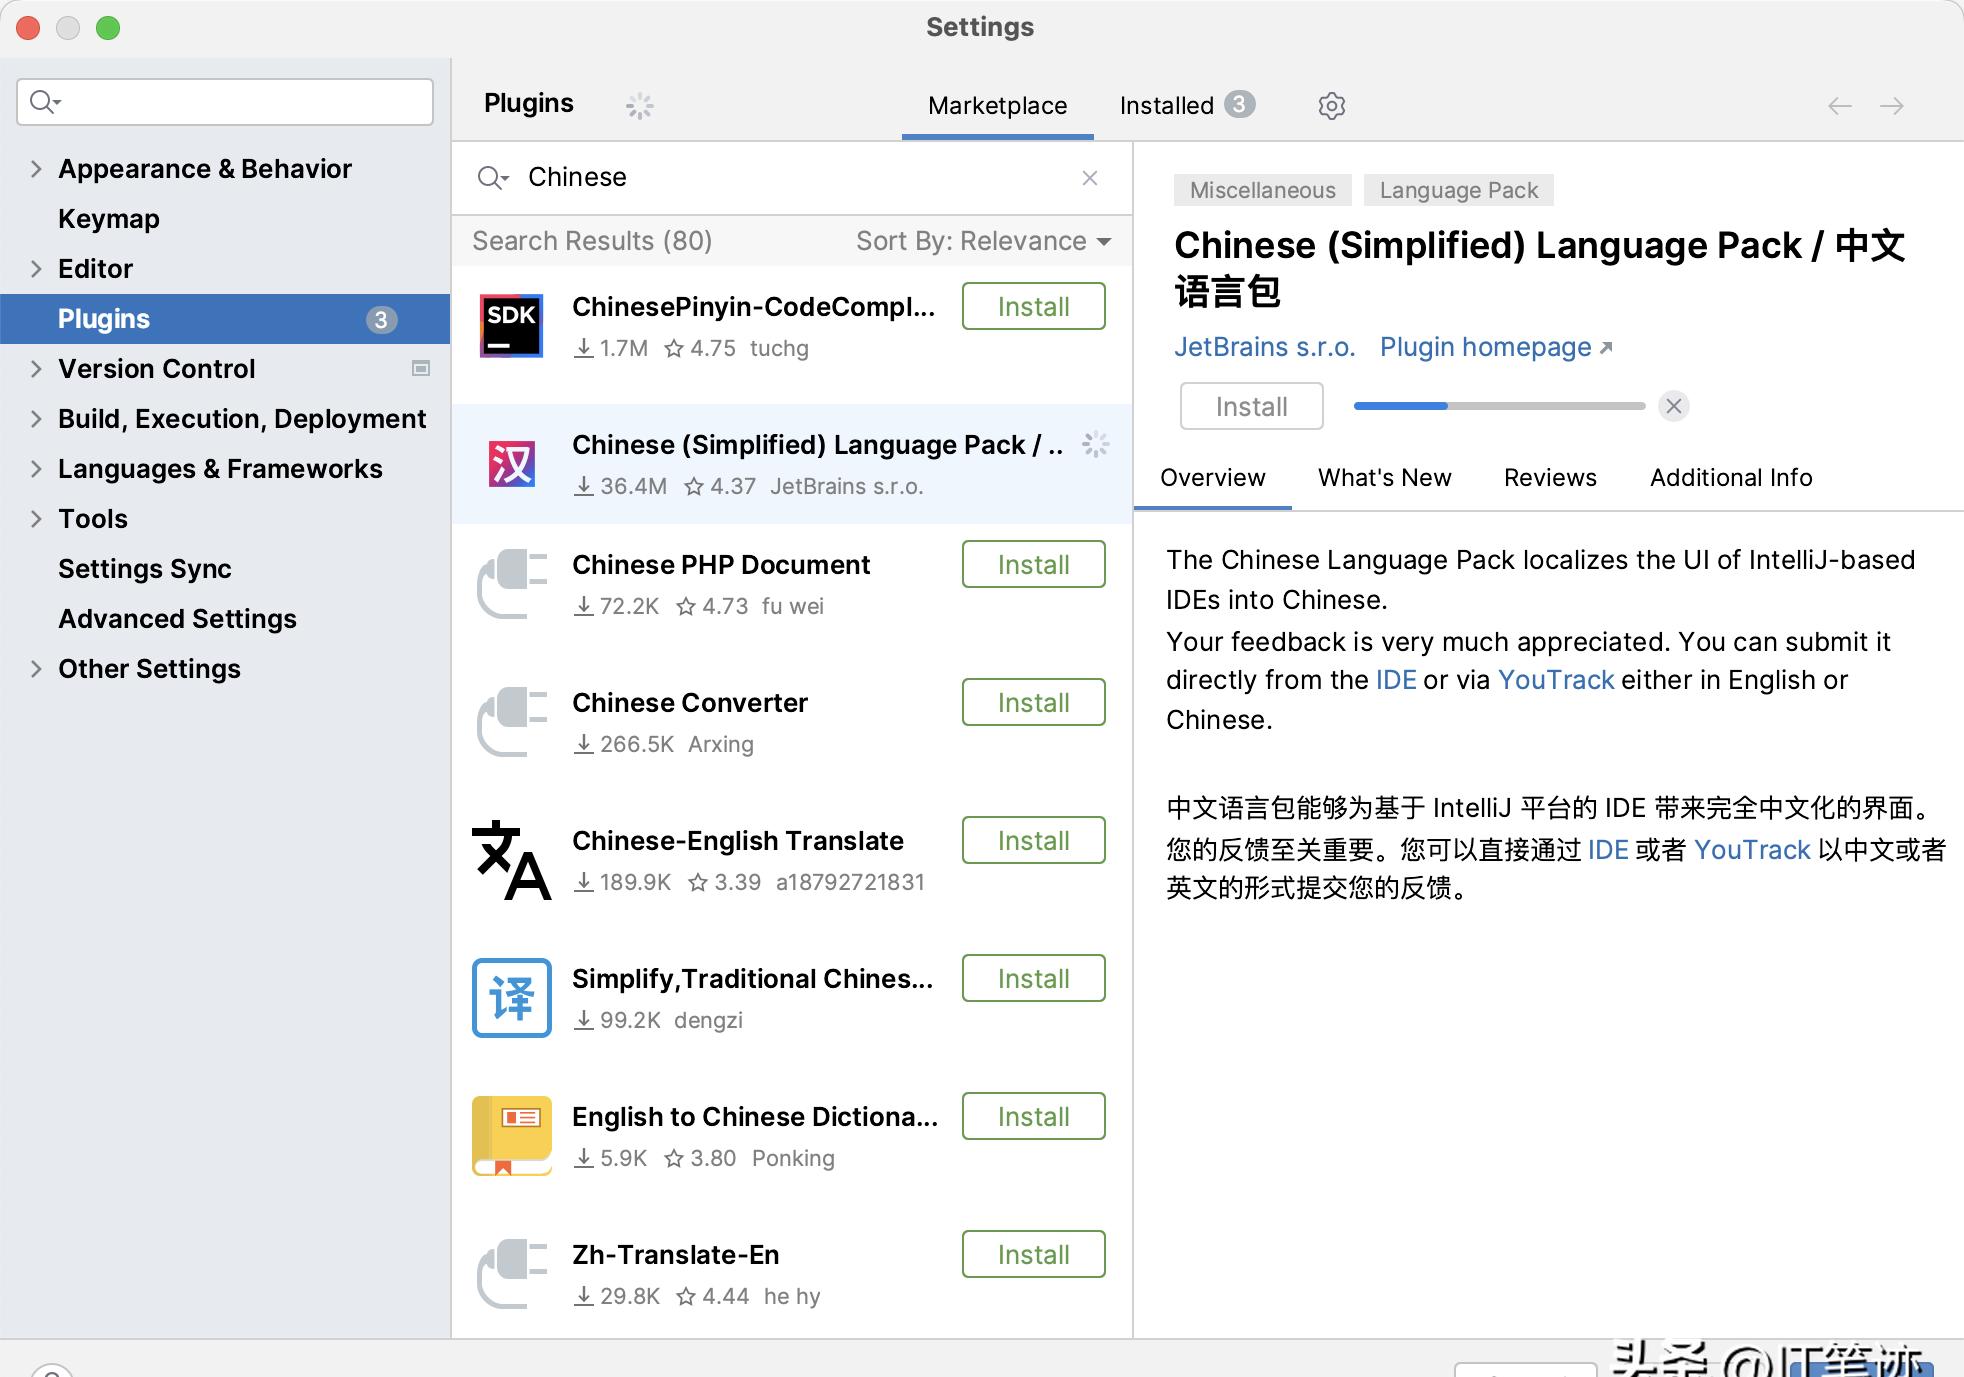This screenshot has width=1964, height=1377.
Task: Expand Languages & Frameworks node
Action: pos(36,469)
